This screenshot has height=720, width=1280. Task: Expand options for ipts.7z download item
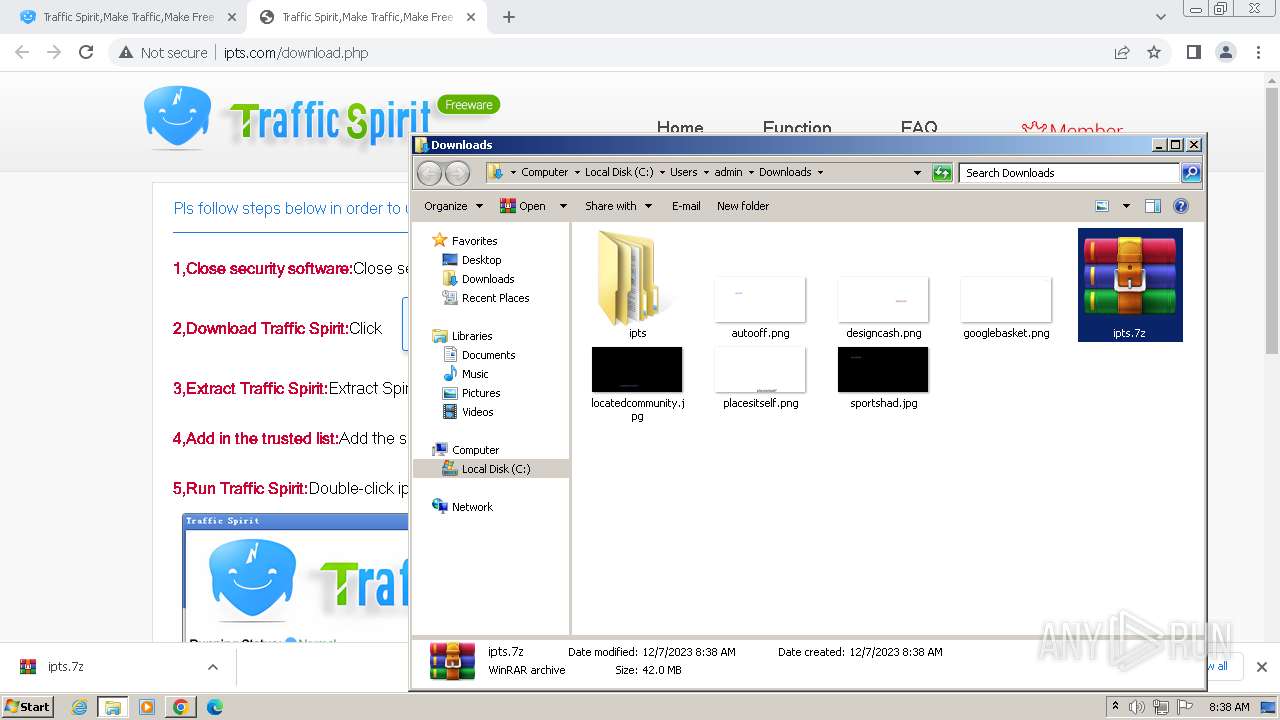tap(212, 667)
